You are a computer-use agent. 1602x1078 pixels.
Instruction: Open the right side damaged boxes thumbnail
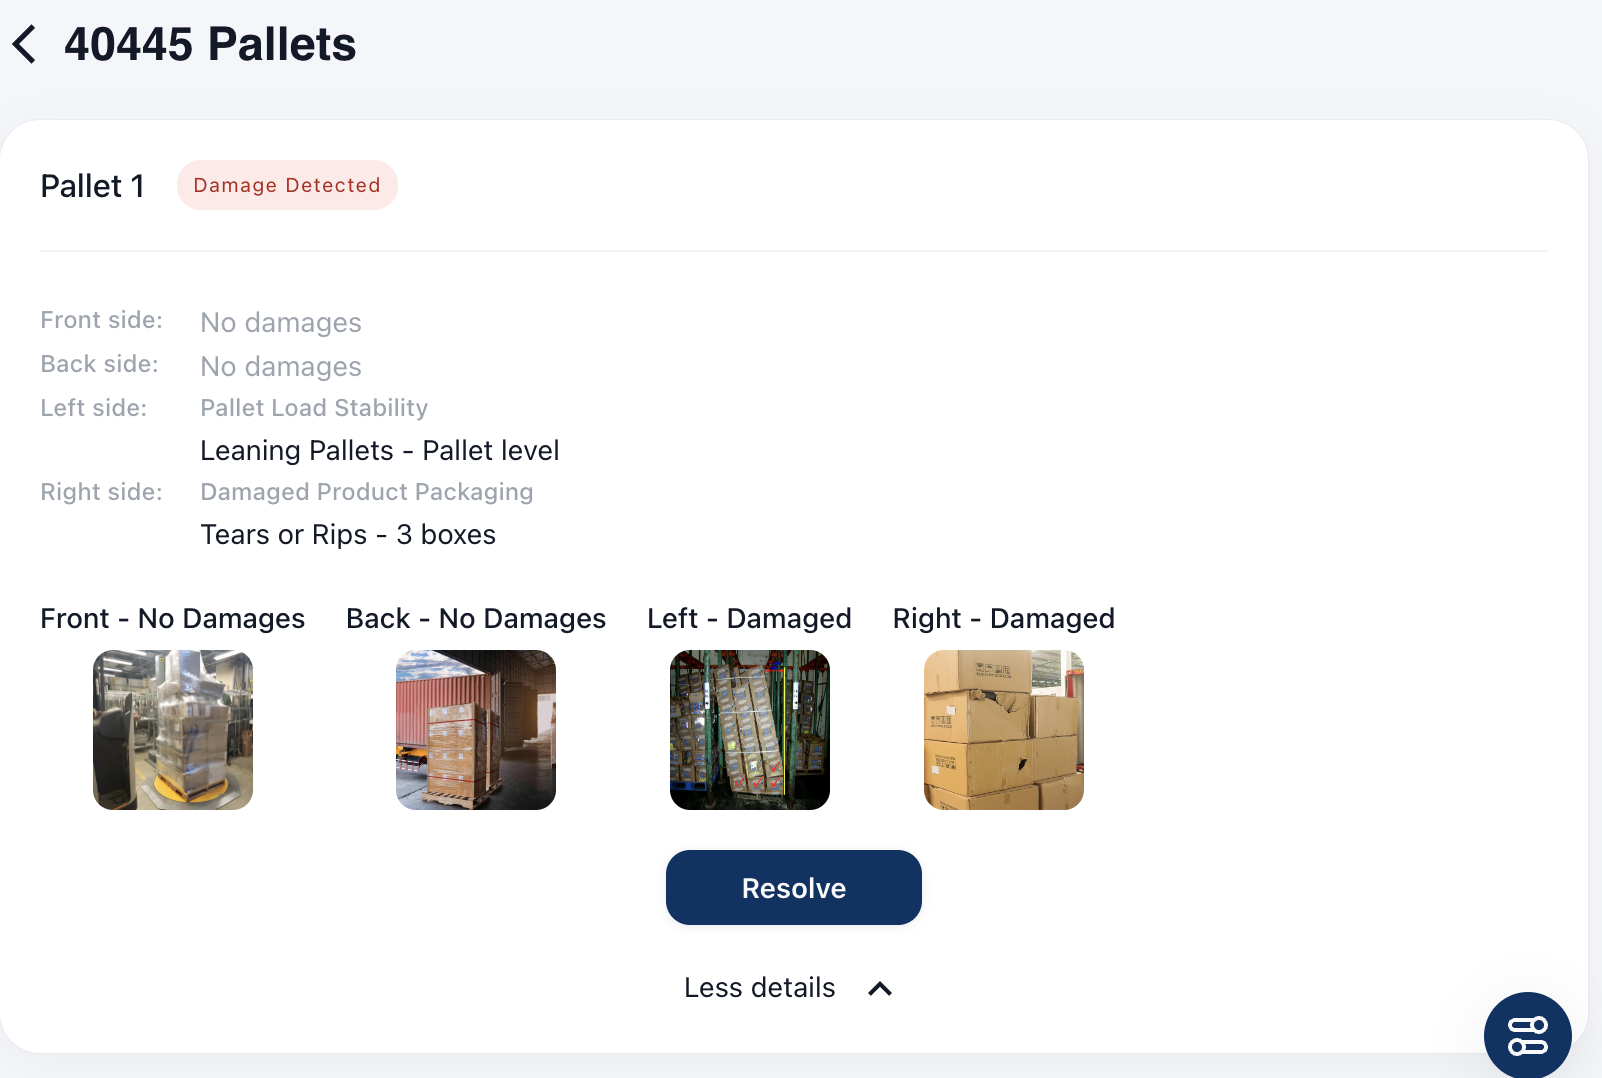tap(1004, 730)
